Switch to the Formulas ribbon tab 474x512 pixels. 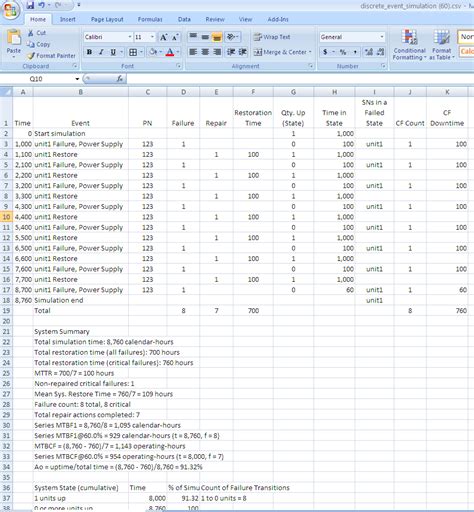click(x=150, y=19)
